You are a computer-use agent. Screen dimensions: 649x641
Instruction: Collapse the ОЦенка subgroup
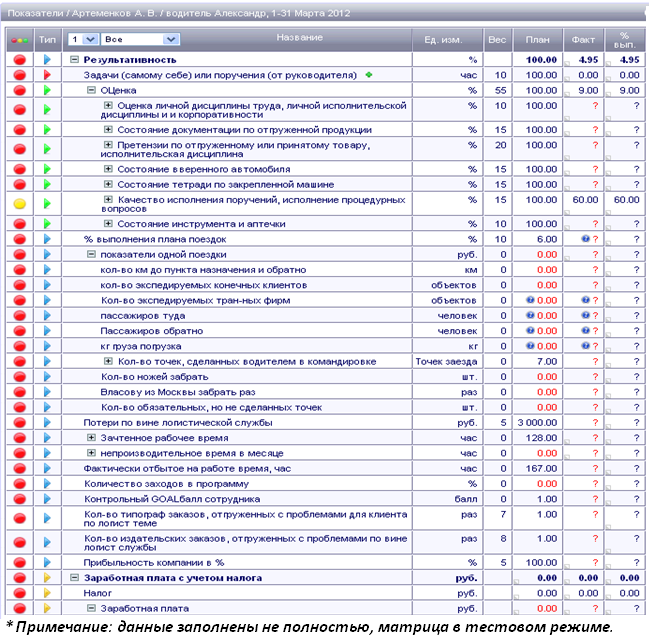pos(91,90)
